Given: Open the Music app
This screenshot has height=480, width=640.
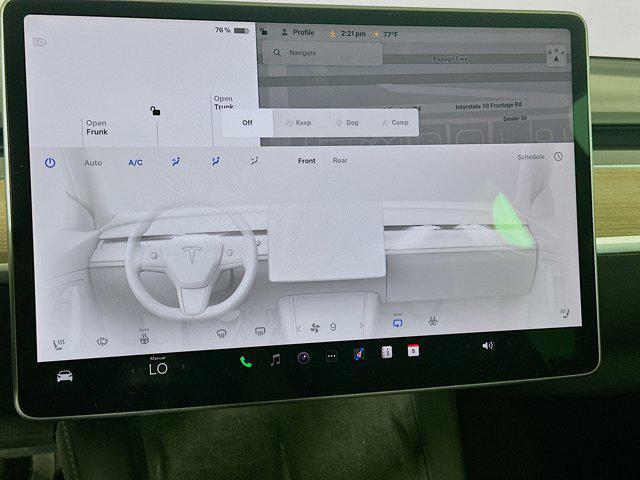Looking at the screenshot, I should pyautogui.click(x=276, y=360).
